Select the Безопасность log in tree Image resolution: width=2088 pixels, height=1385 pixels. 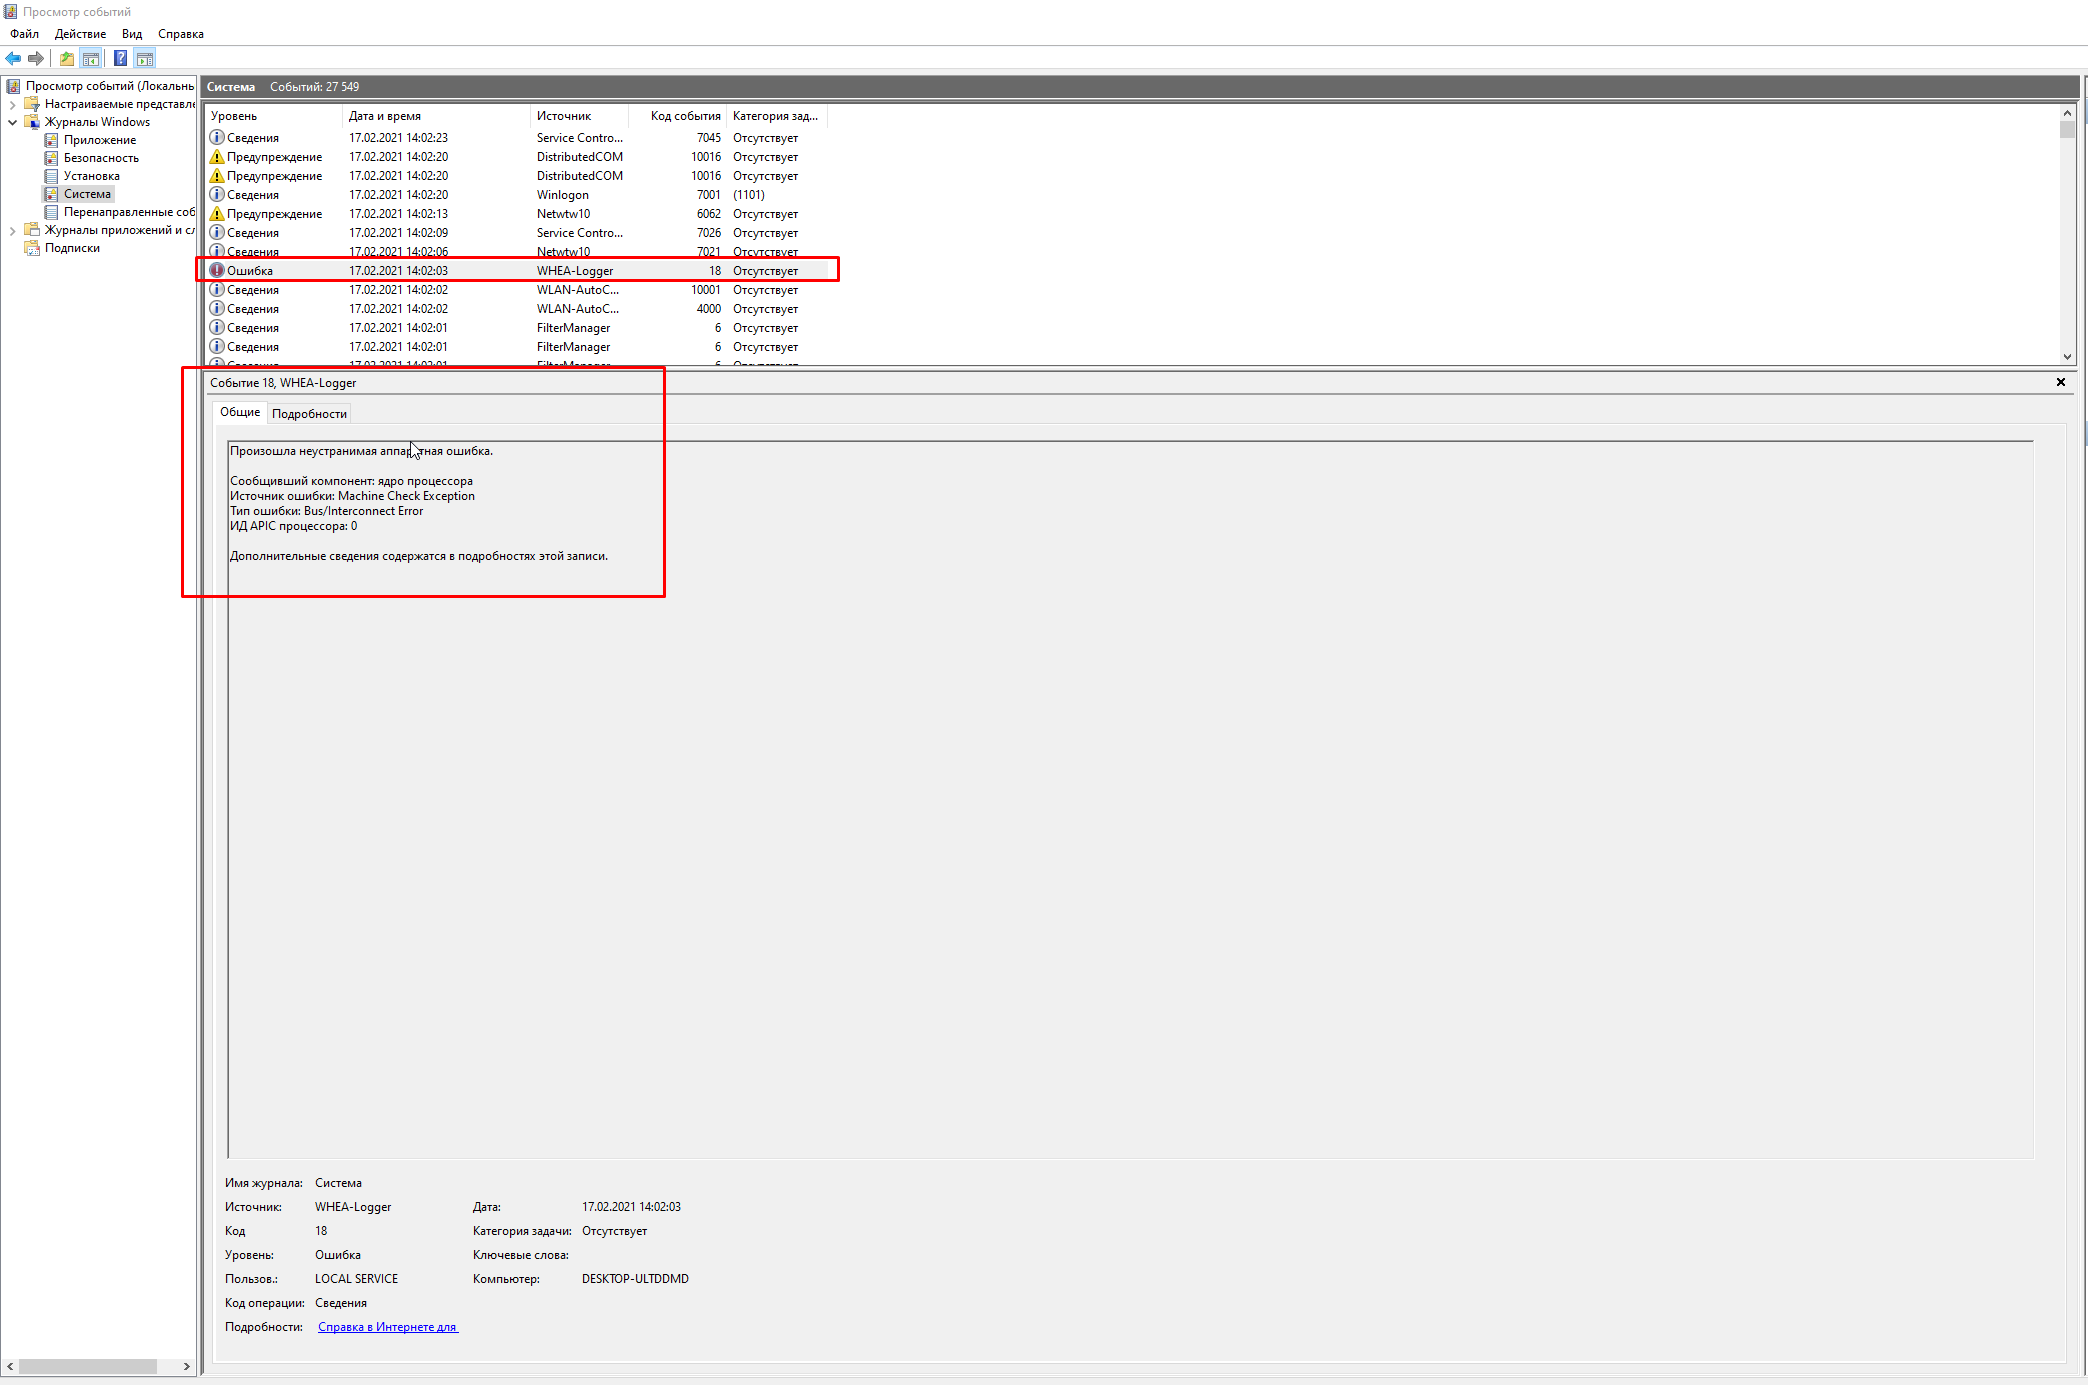[101, 158]
